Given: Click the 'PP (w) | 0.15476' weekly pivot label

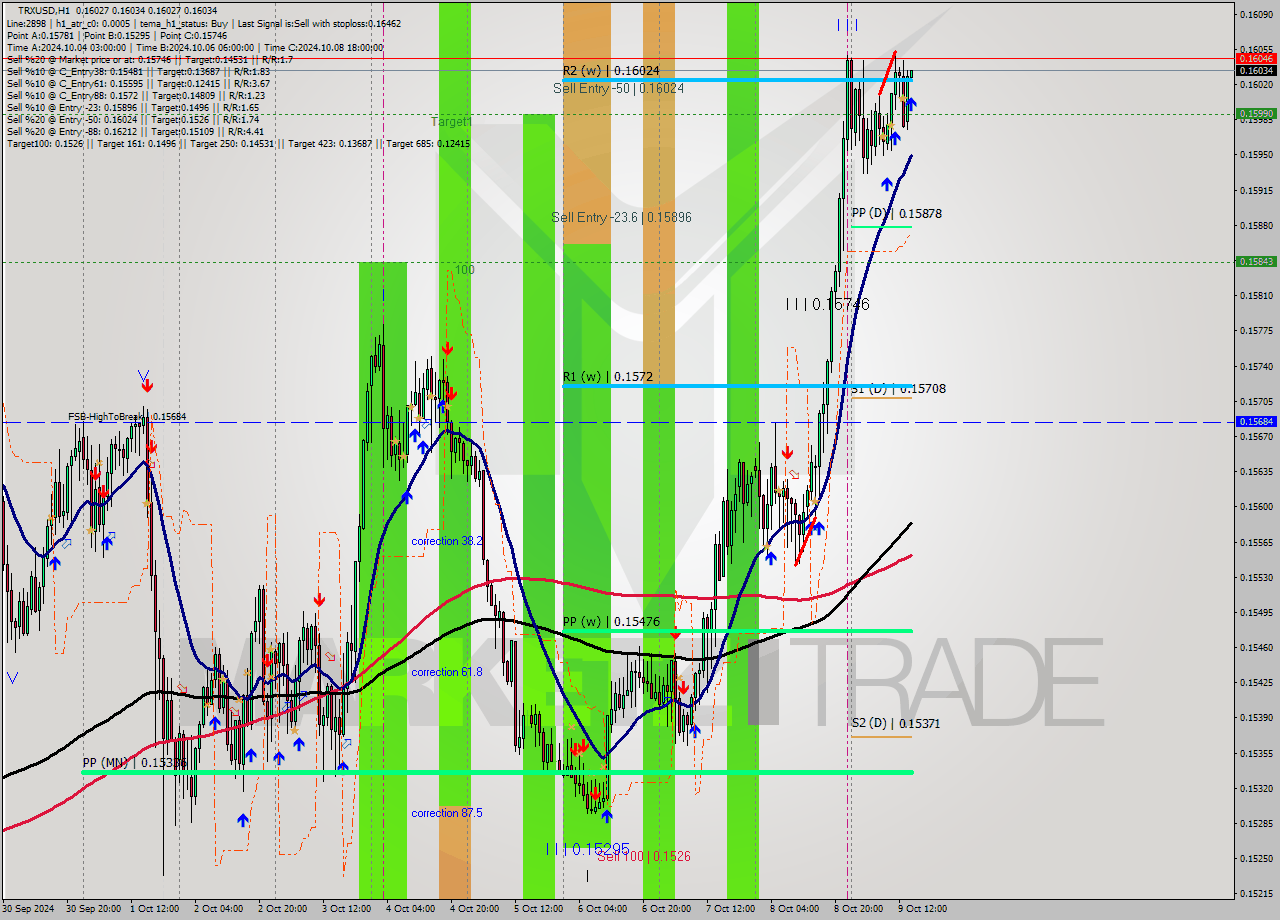Looking at the screenshot, I should click(611, 622).
